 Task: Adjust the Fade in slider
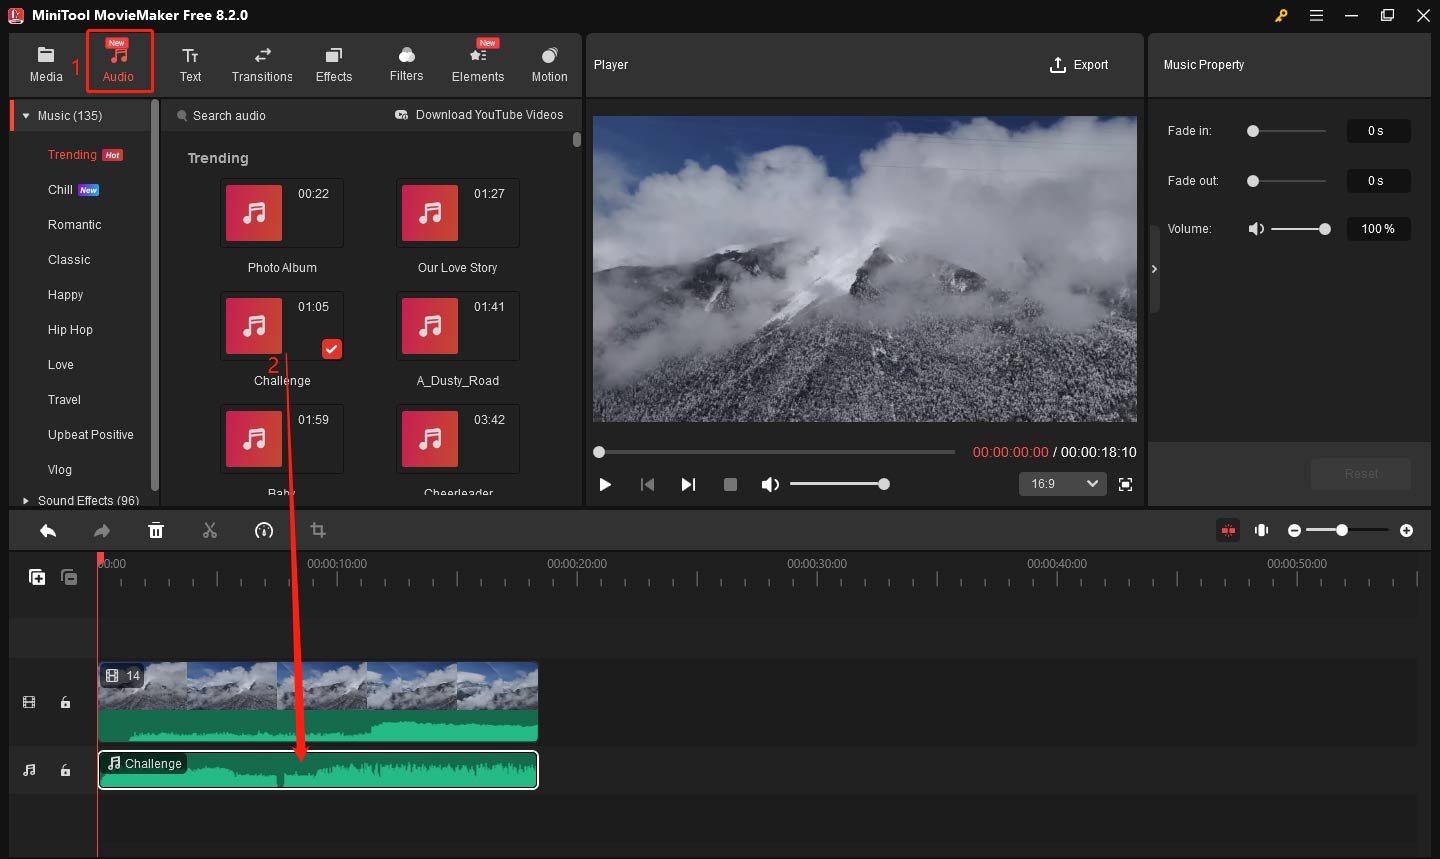[1287, 131]
